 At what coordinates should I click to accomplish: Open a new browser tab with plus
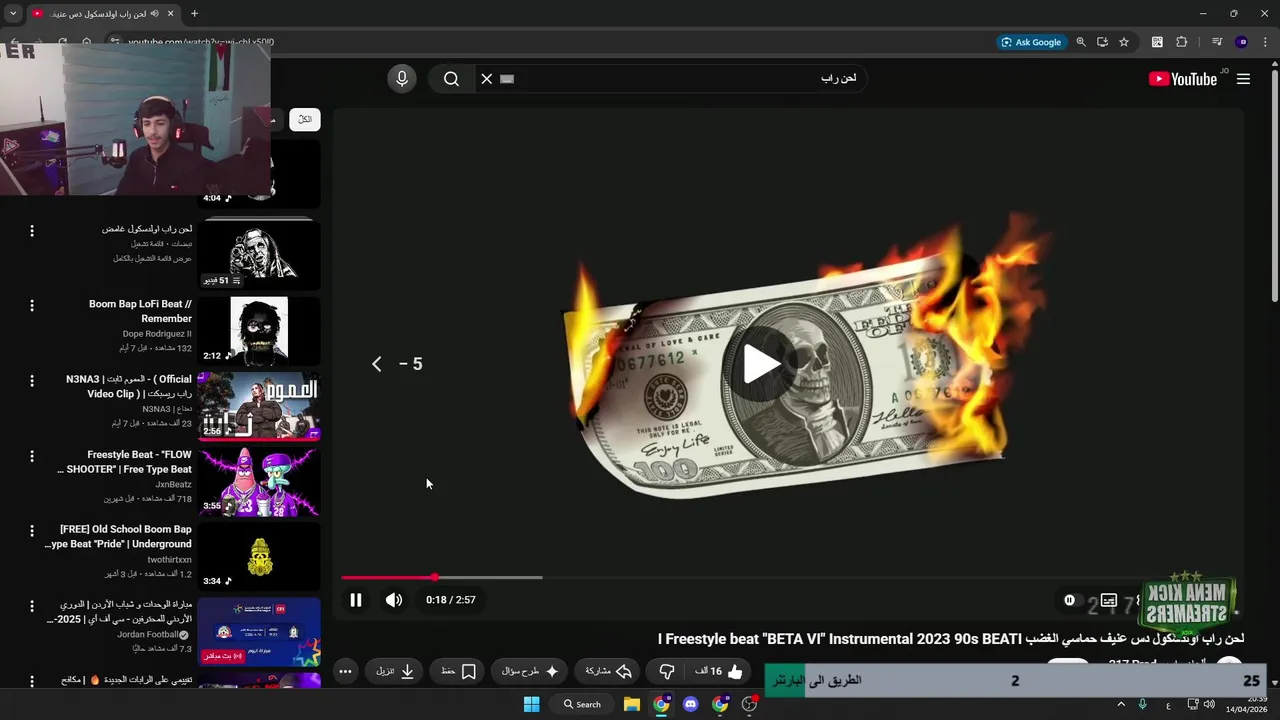194,13
